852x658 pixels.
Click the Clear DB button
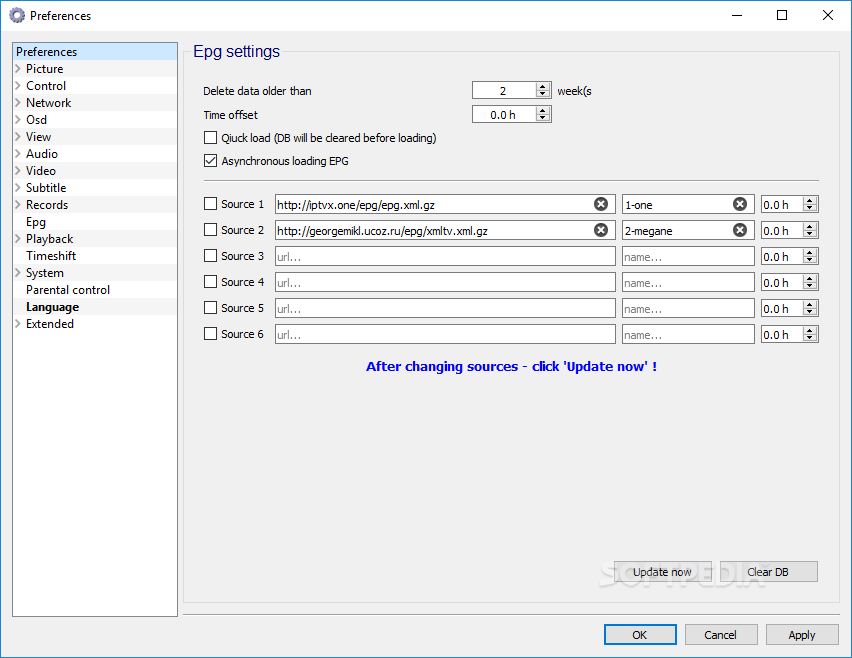coord(768,572)
